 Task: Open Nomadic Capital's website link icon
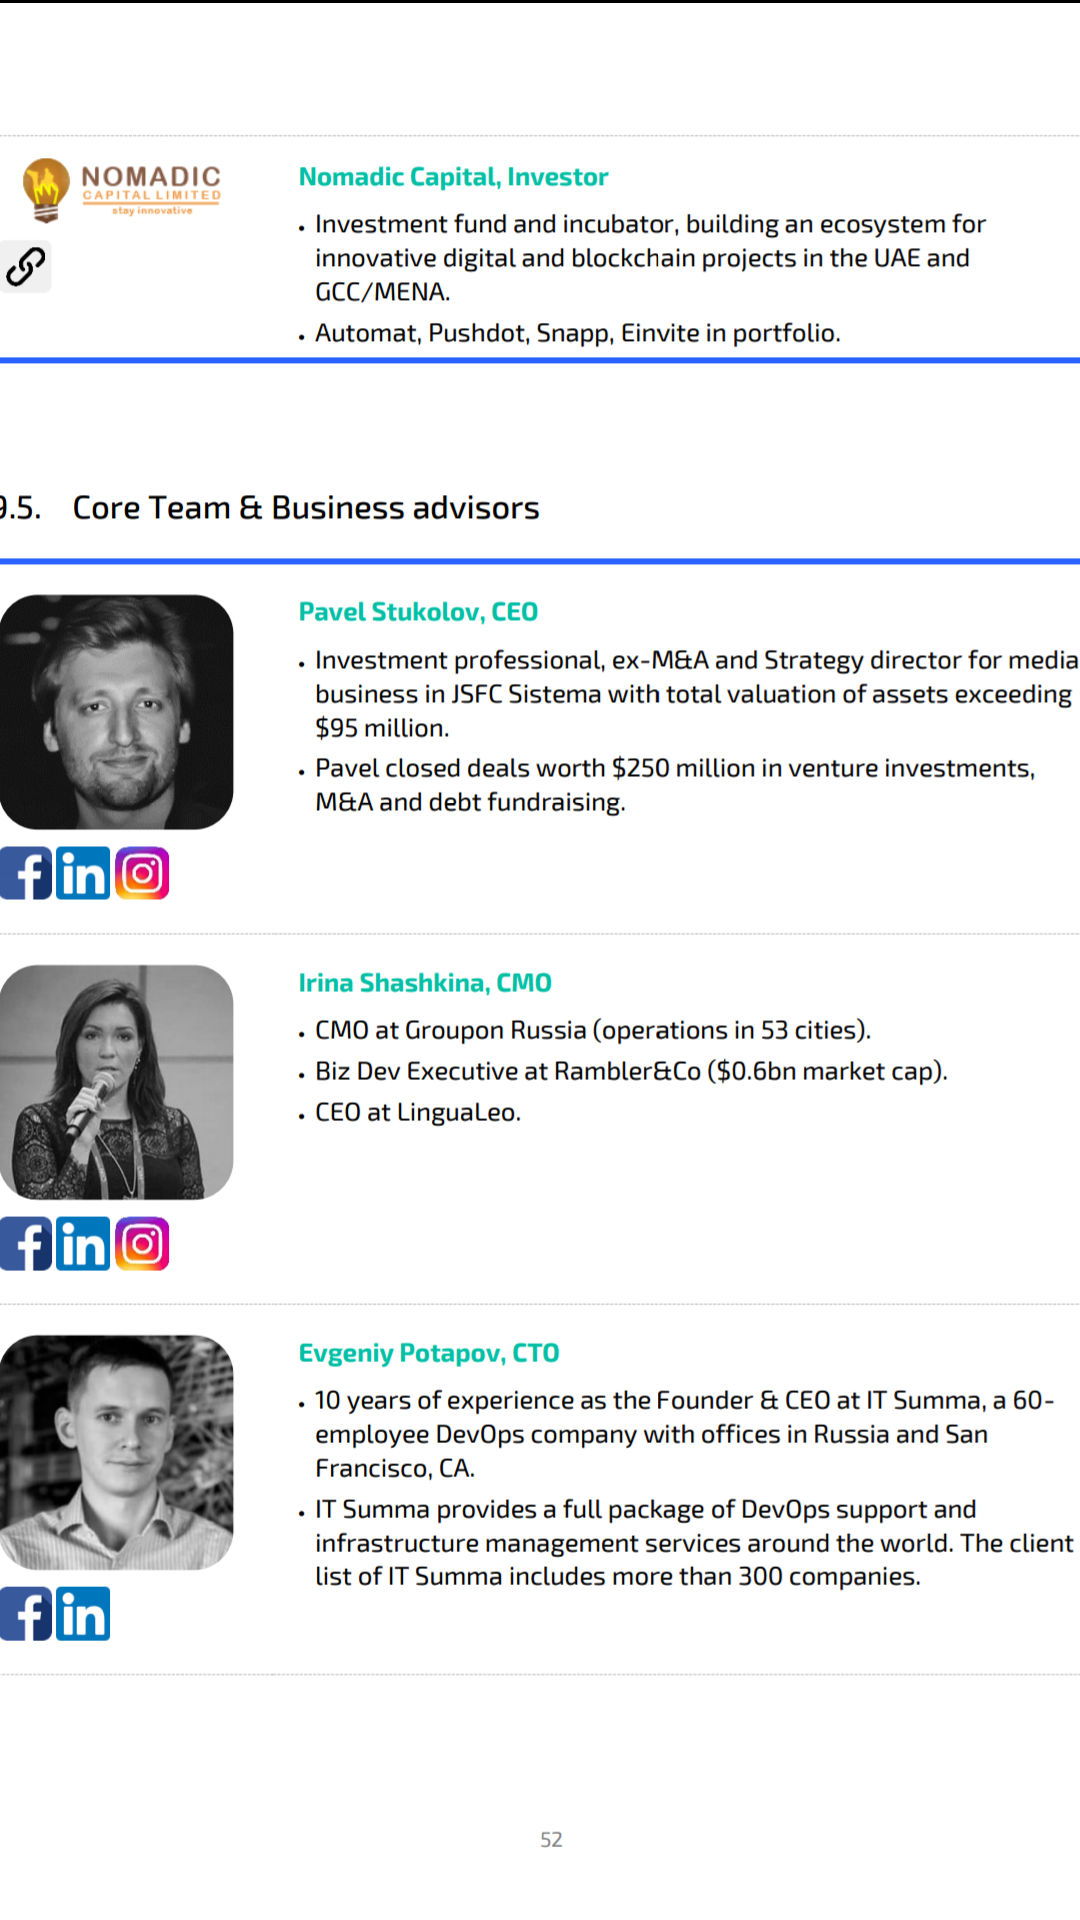click(25, 266)
